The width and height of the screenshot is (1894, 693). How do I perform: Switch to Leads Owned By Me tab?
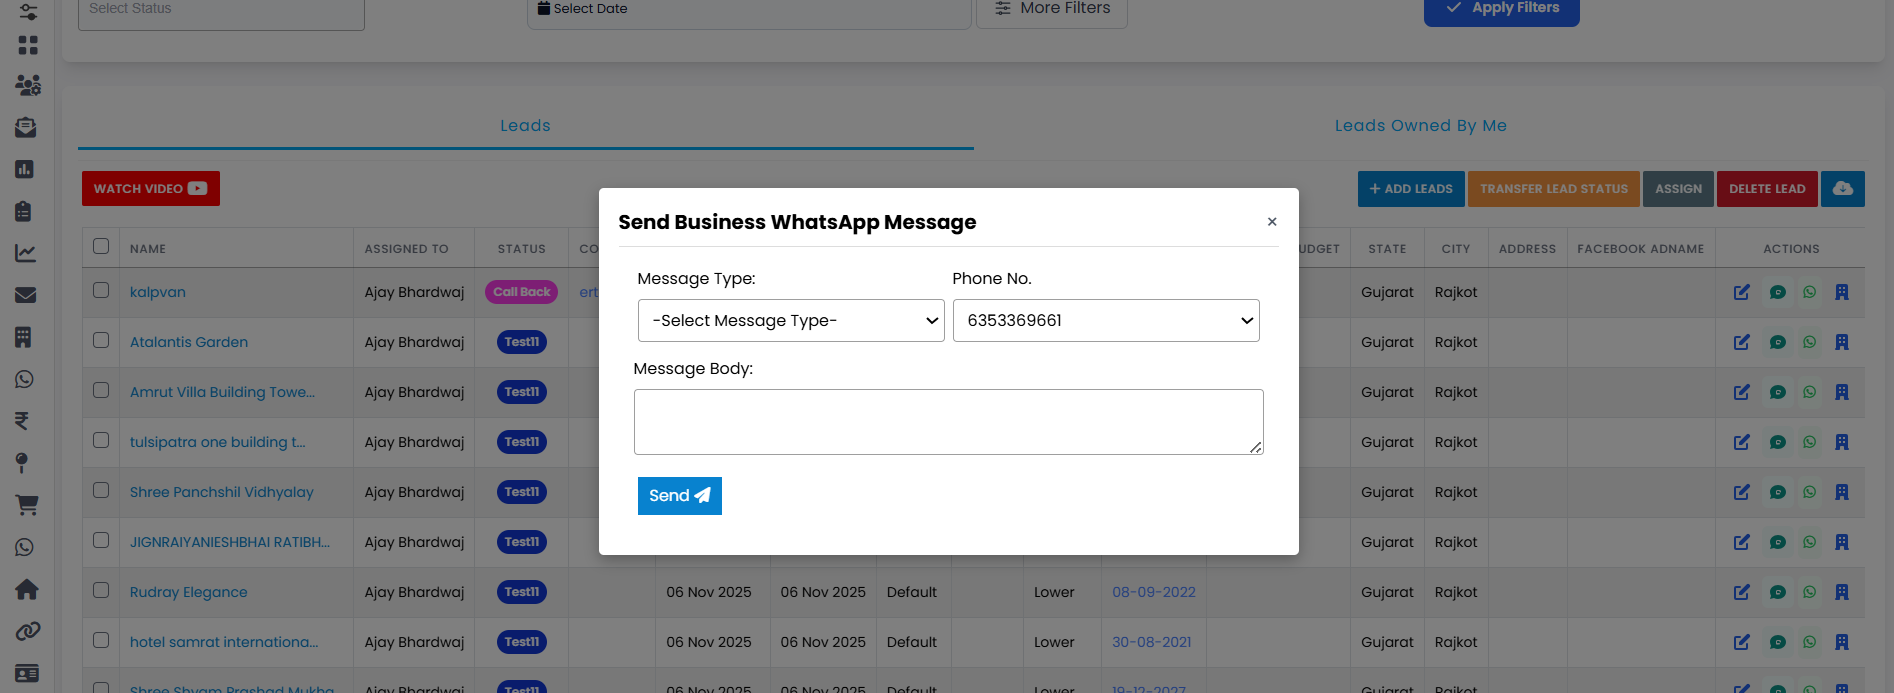tap(1420, 126)
